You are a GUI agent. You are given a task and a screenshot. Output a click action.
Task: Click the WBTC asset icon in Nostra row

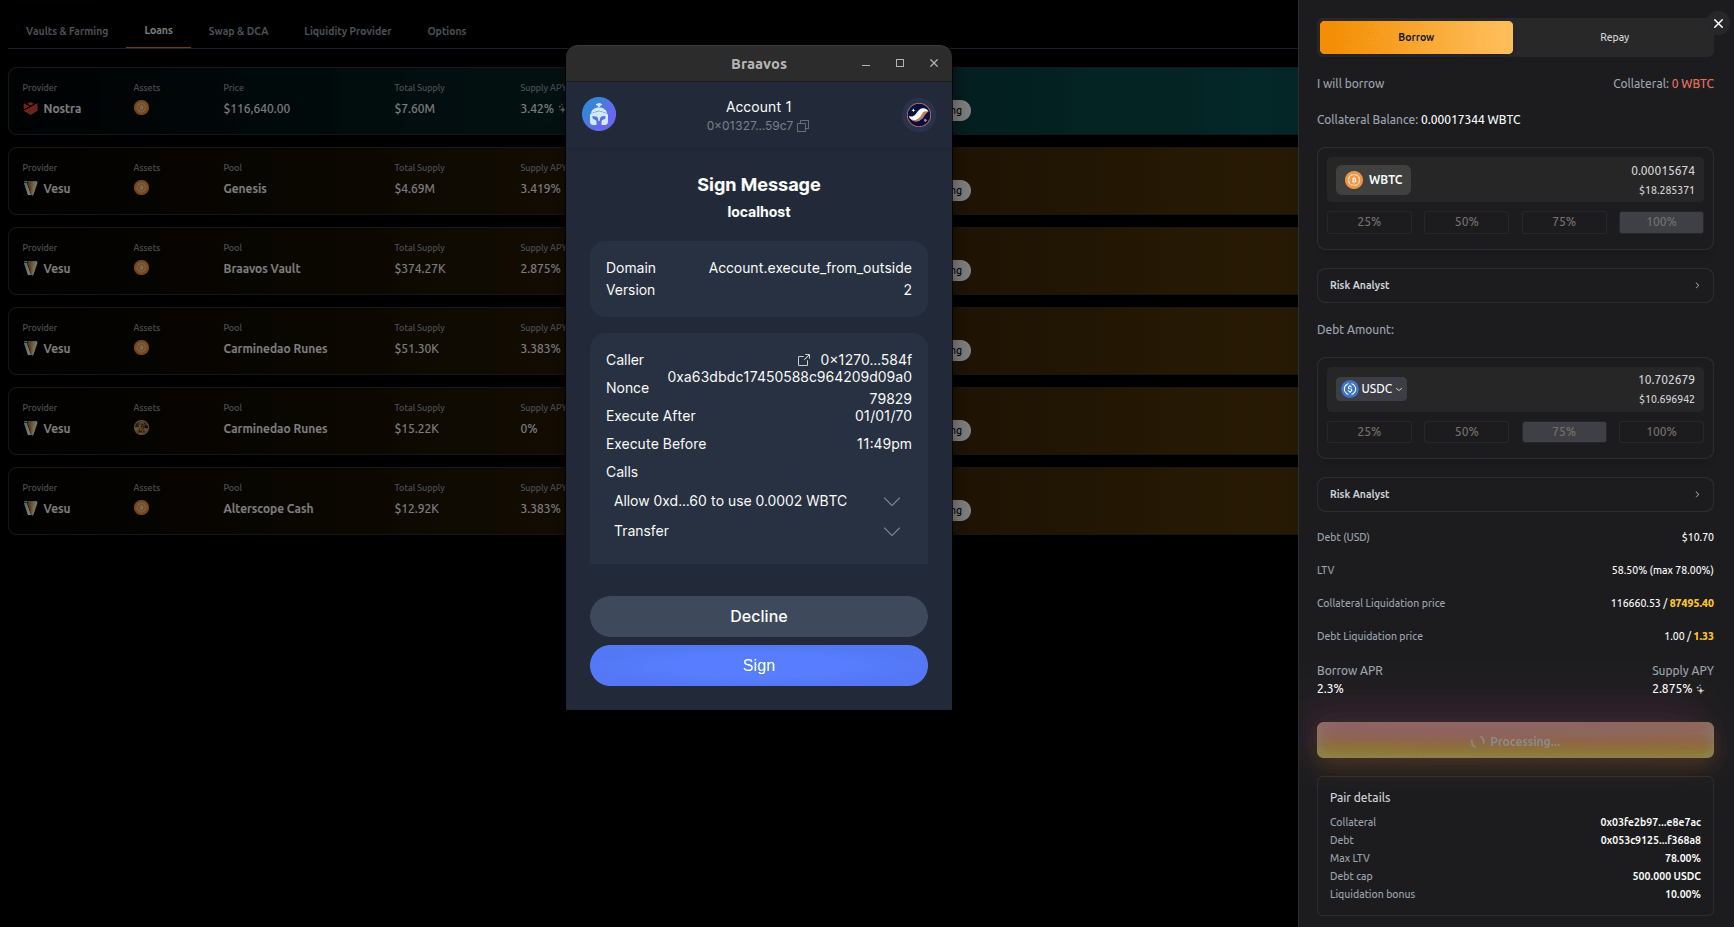(142, 108)
